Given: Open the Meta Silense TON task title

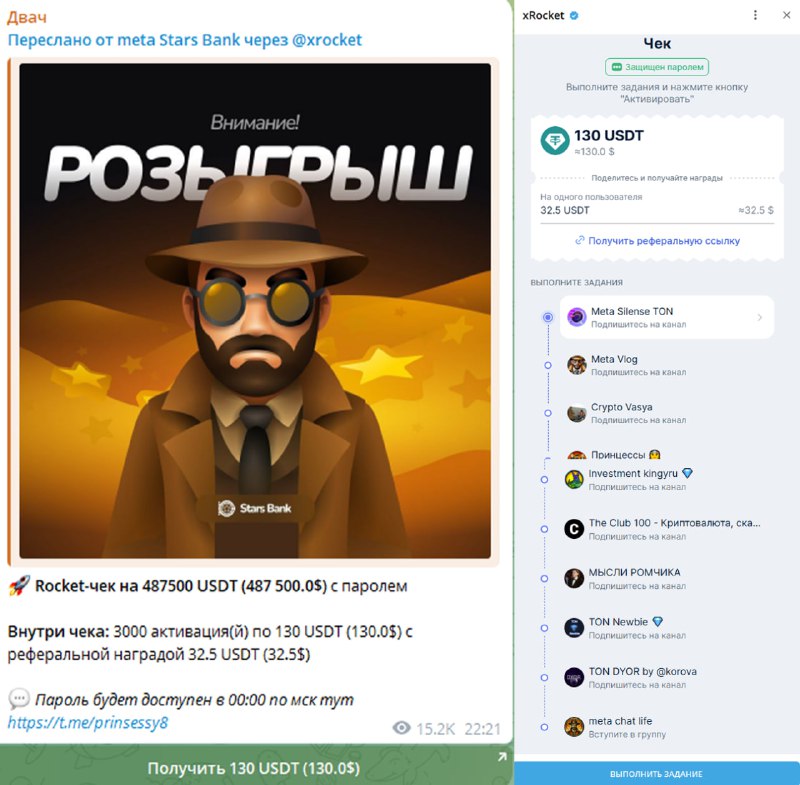Looking at the screenshot, I should click(632, 311).
